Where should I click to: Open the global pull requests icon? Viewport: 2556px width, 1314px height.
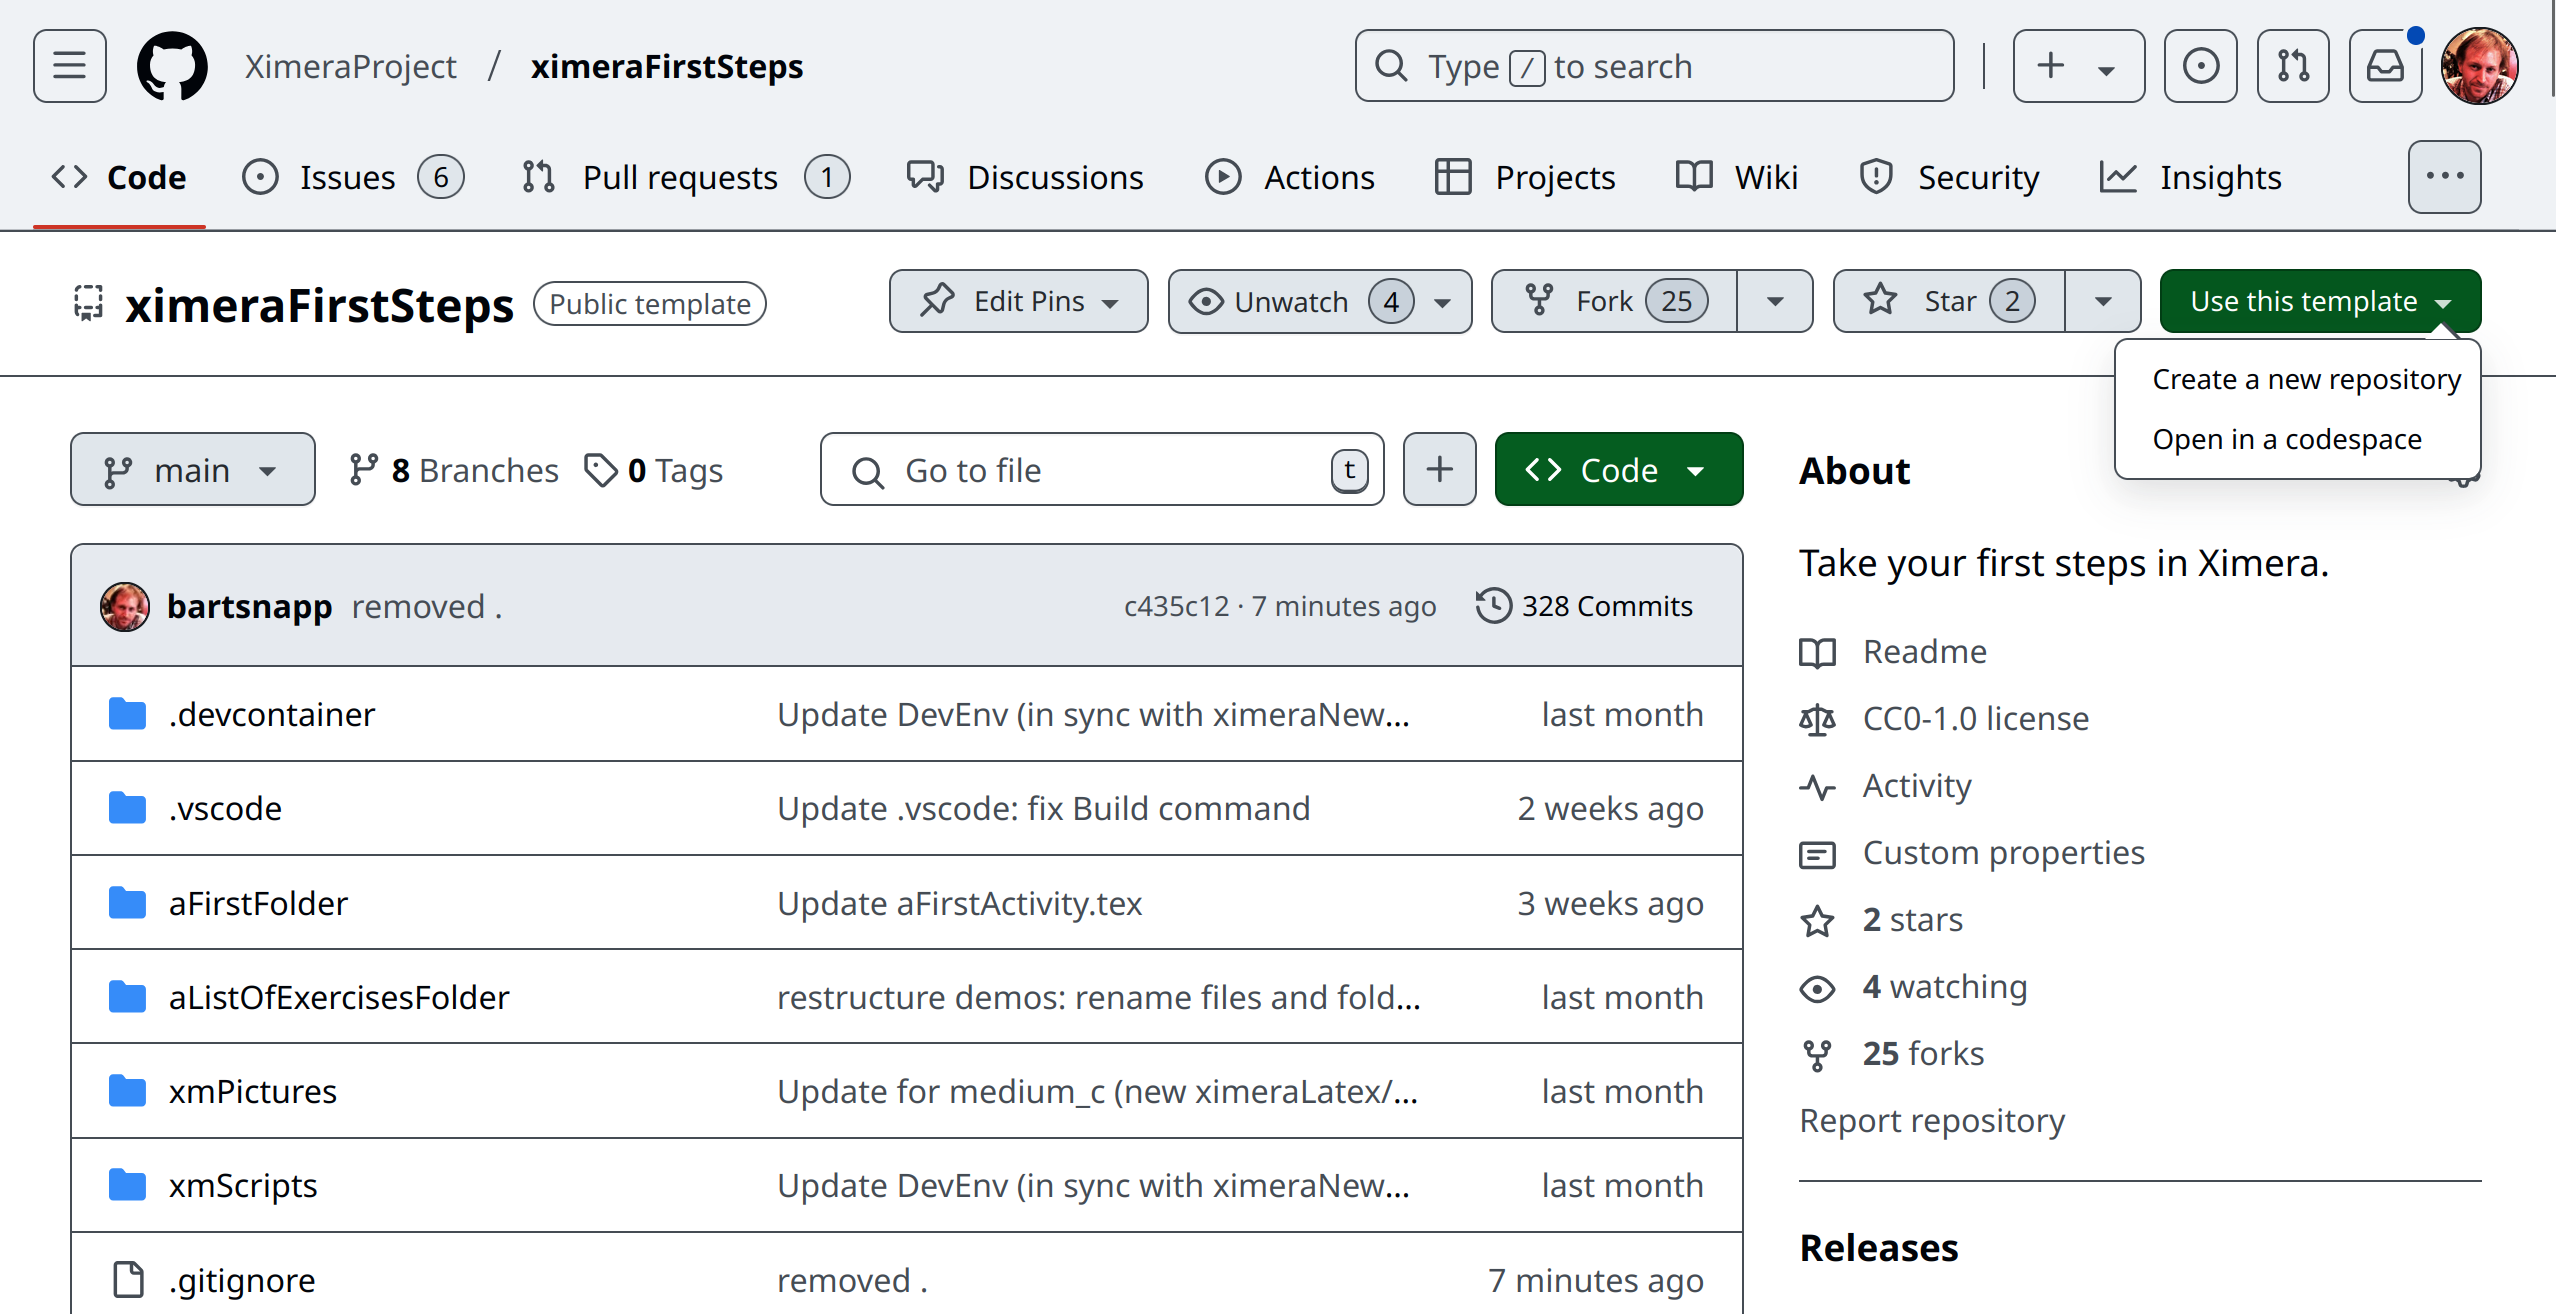click(2292, 66)
